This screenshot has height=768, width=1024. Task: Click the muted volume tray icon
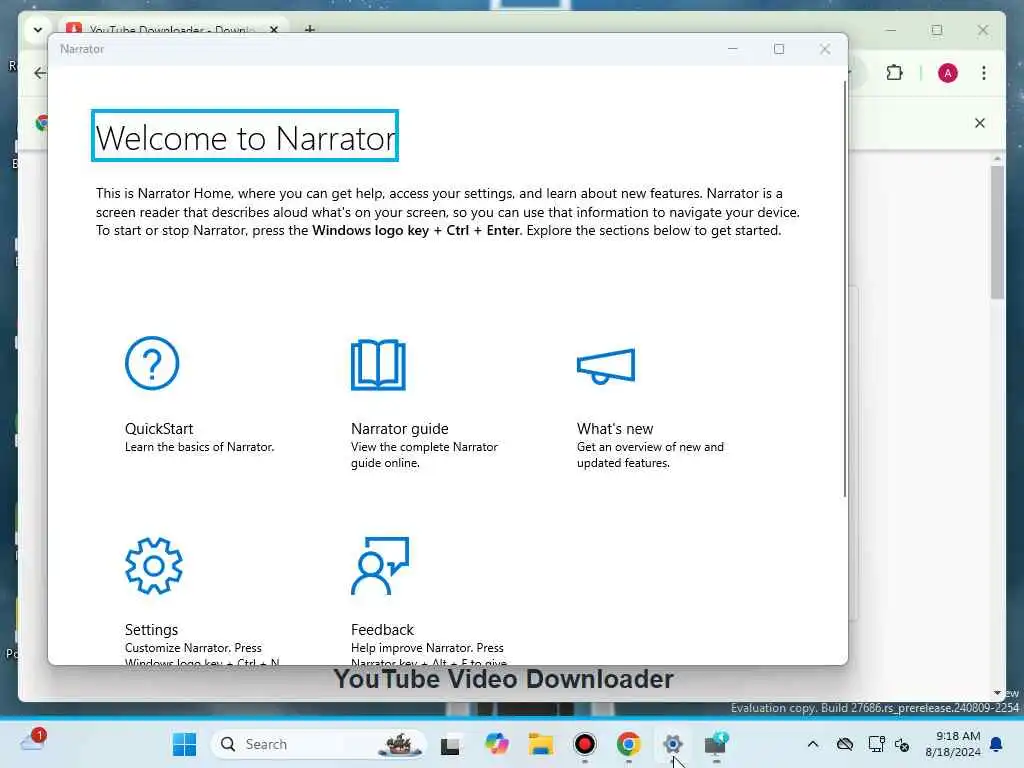pyautogui.click(x=902, y=744)
